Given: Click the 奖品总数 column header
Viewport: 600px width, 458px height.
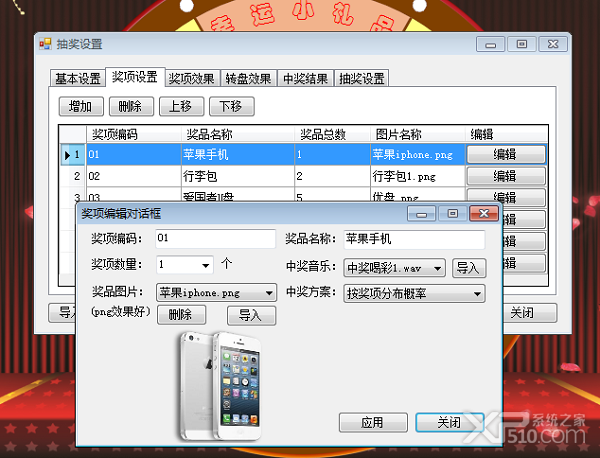Looking at the screenshot, I should click(x=332, y=134).
